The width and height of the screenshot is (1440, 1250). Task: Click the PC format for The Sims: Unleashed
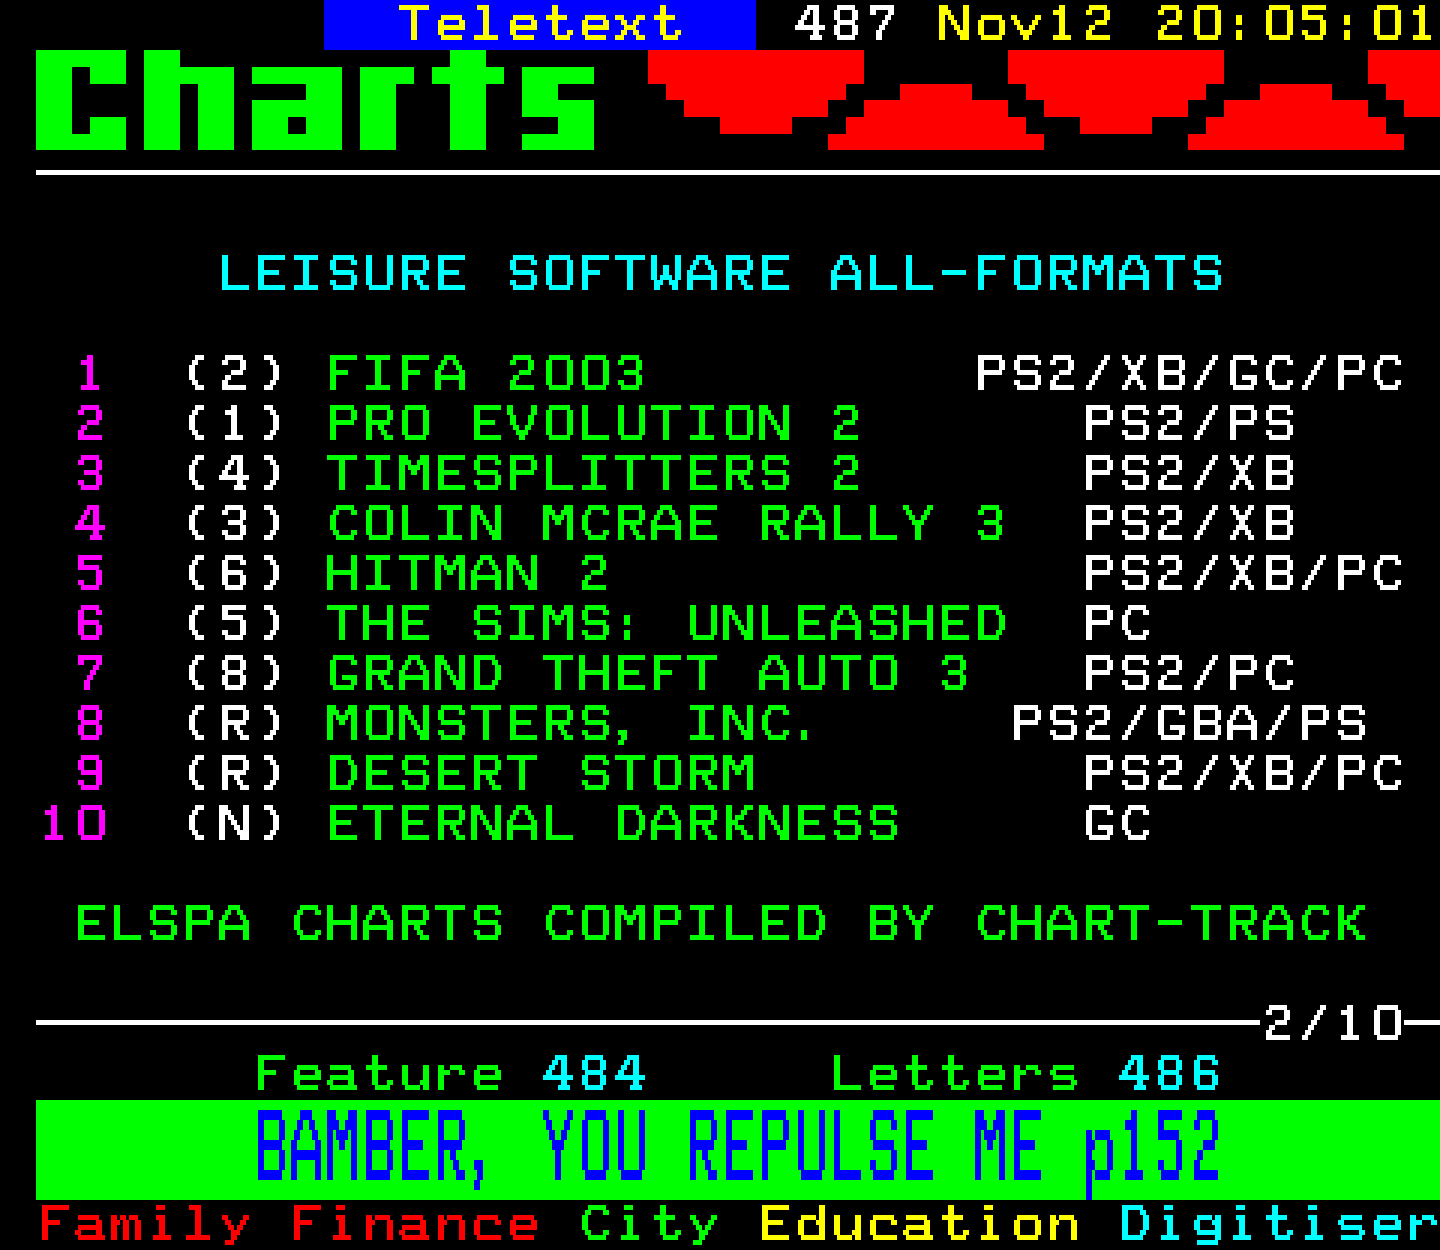pos(1117,624)
